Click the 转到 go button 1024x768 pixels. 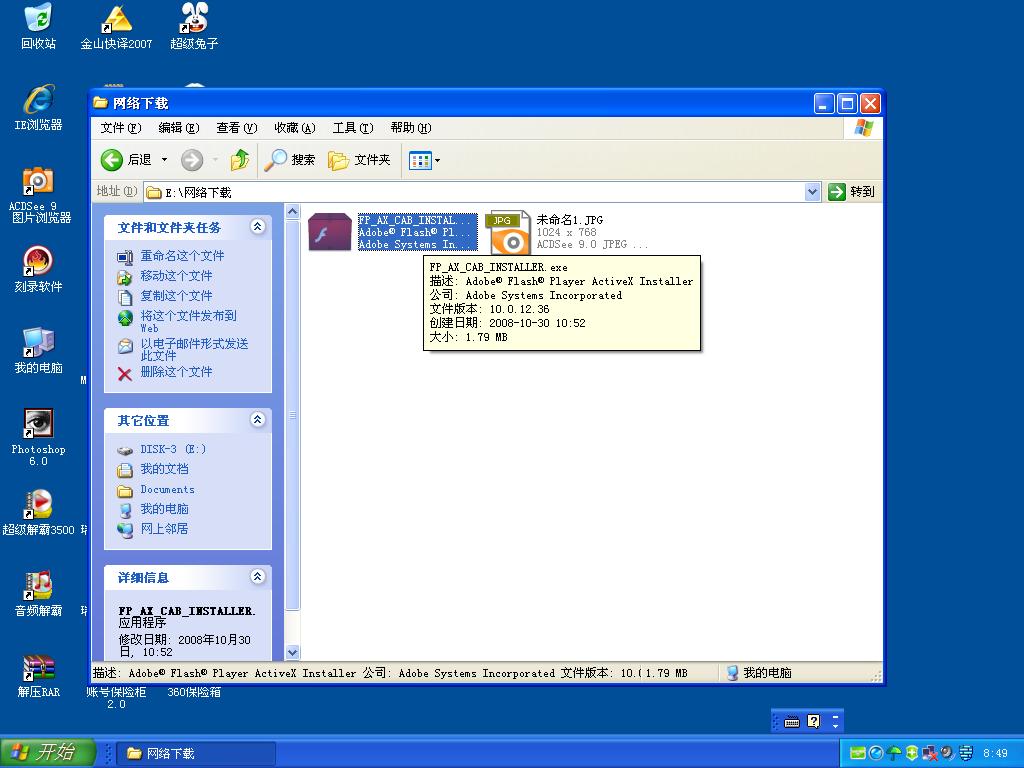[851, 191]
